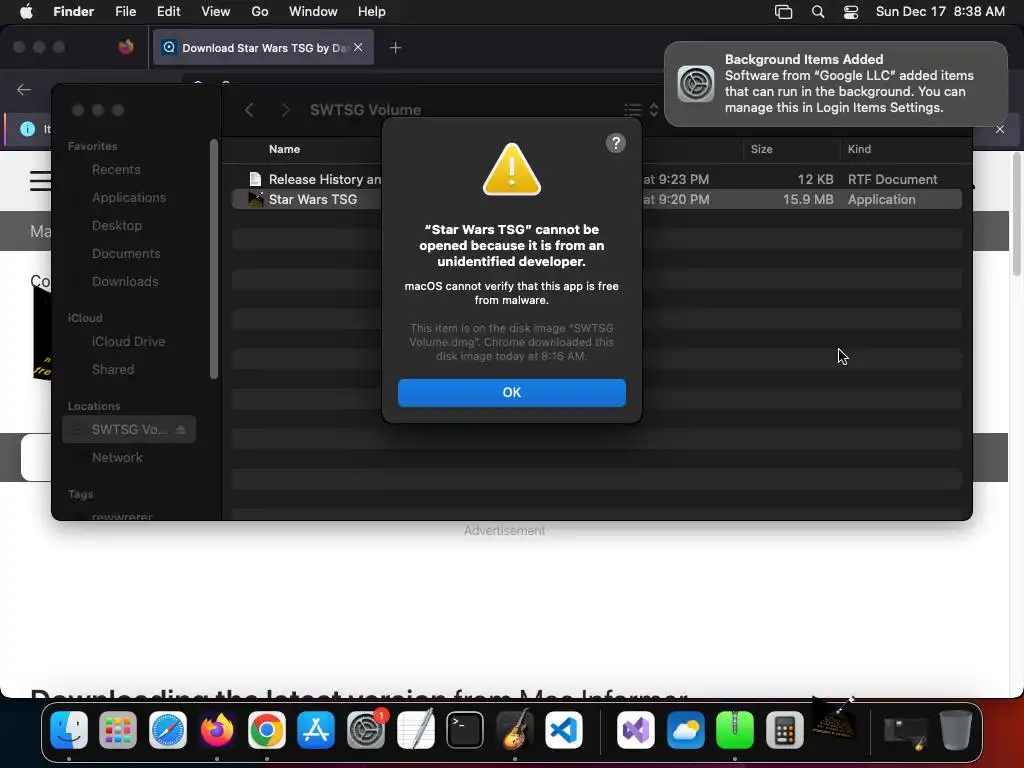
Task: Open green archive utility in Dock
Action: [735, 729]
